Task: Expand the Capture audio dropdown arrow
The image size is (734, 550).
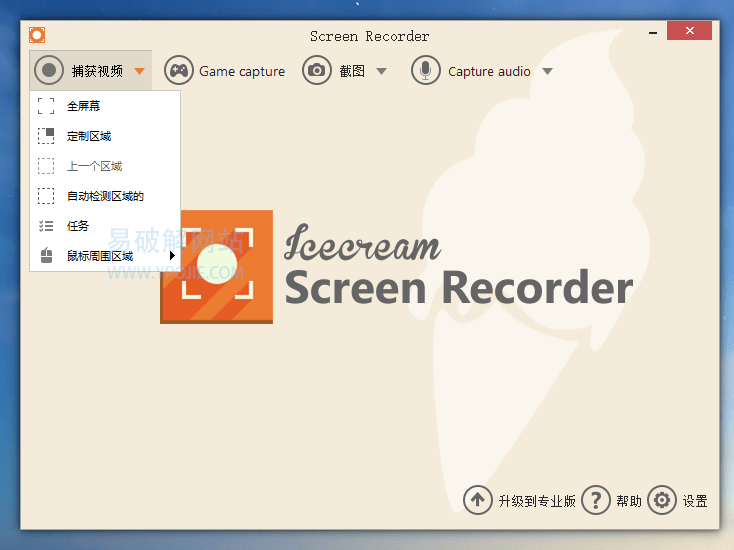Action: (548, 71)
